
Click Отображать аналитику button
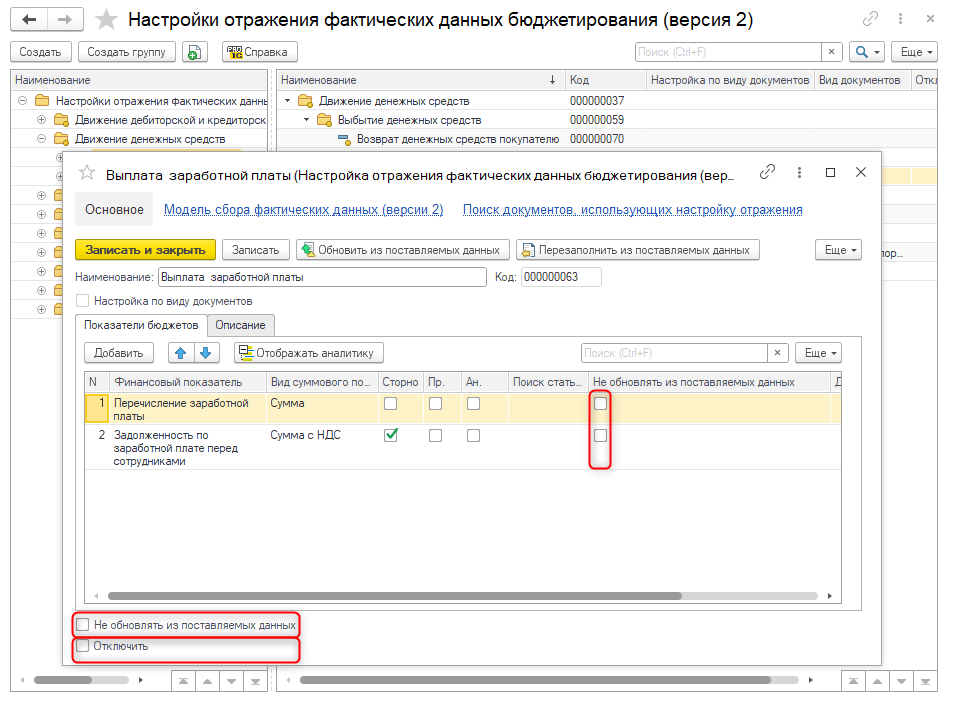pyautogui.click(x=309, y=353)
